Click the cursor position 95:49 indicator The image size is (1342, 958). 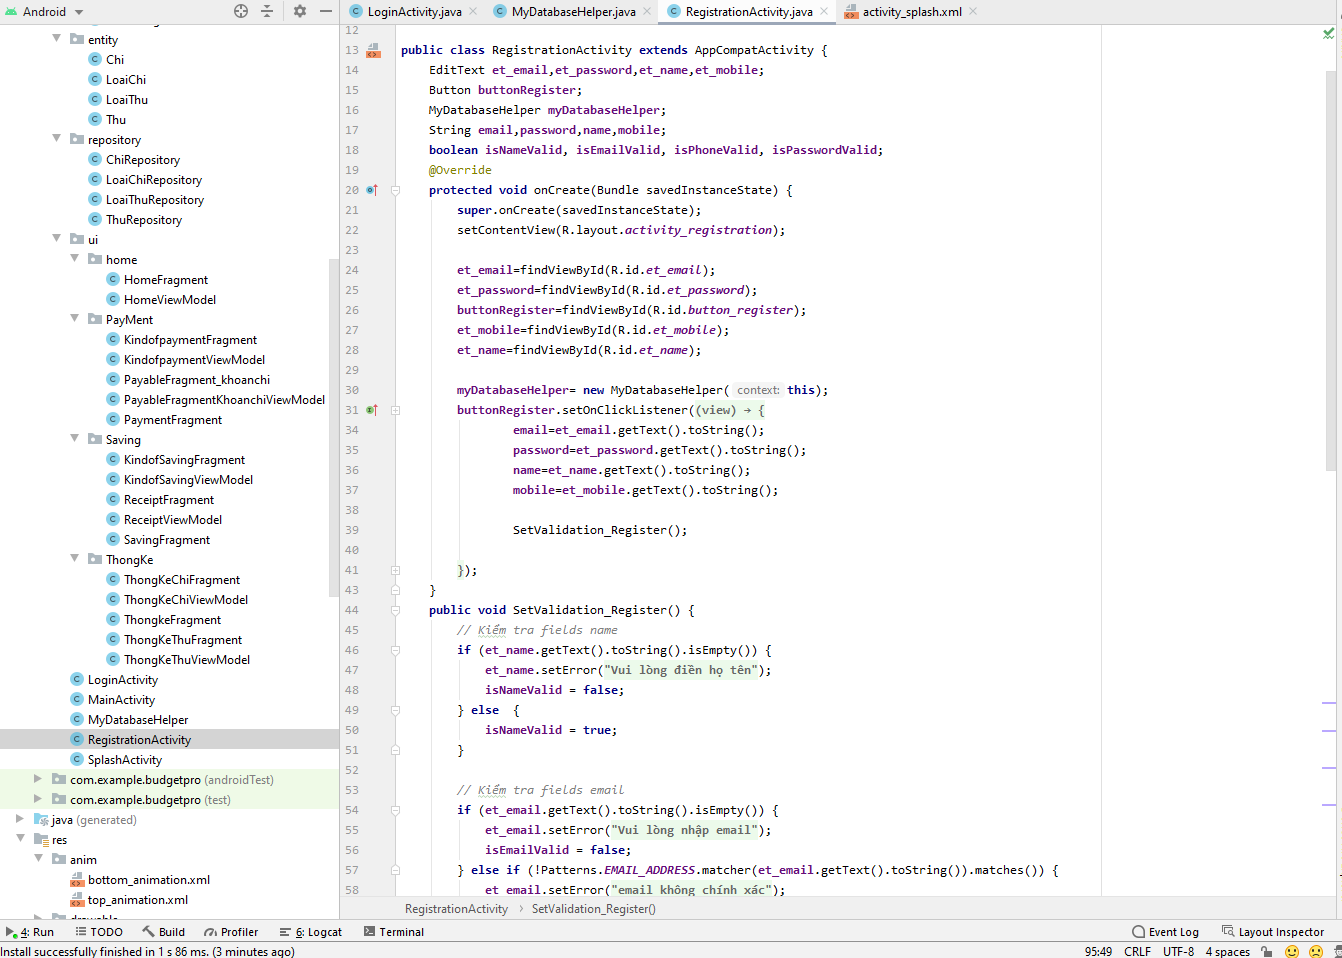(1098, 951)
